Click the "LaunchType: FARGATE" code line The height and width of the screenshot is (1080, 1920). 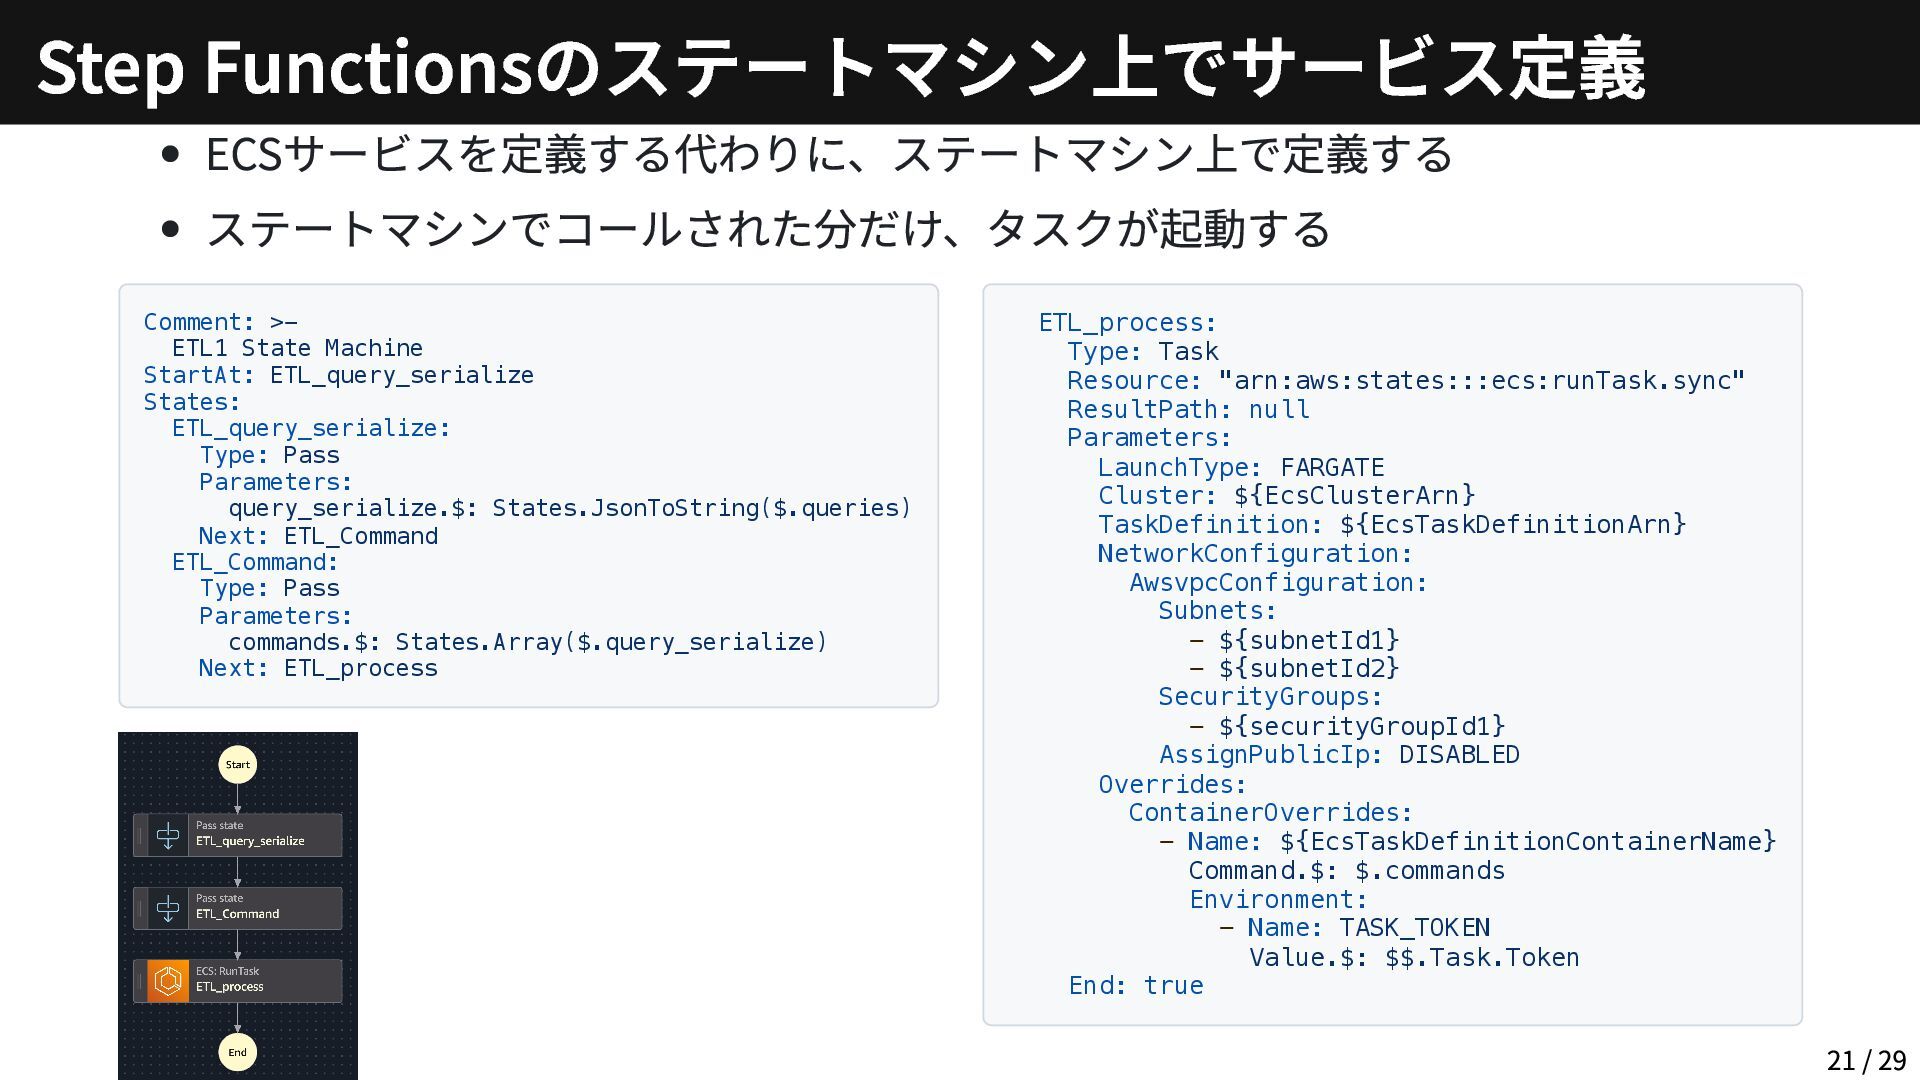pos(1241,468)
